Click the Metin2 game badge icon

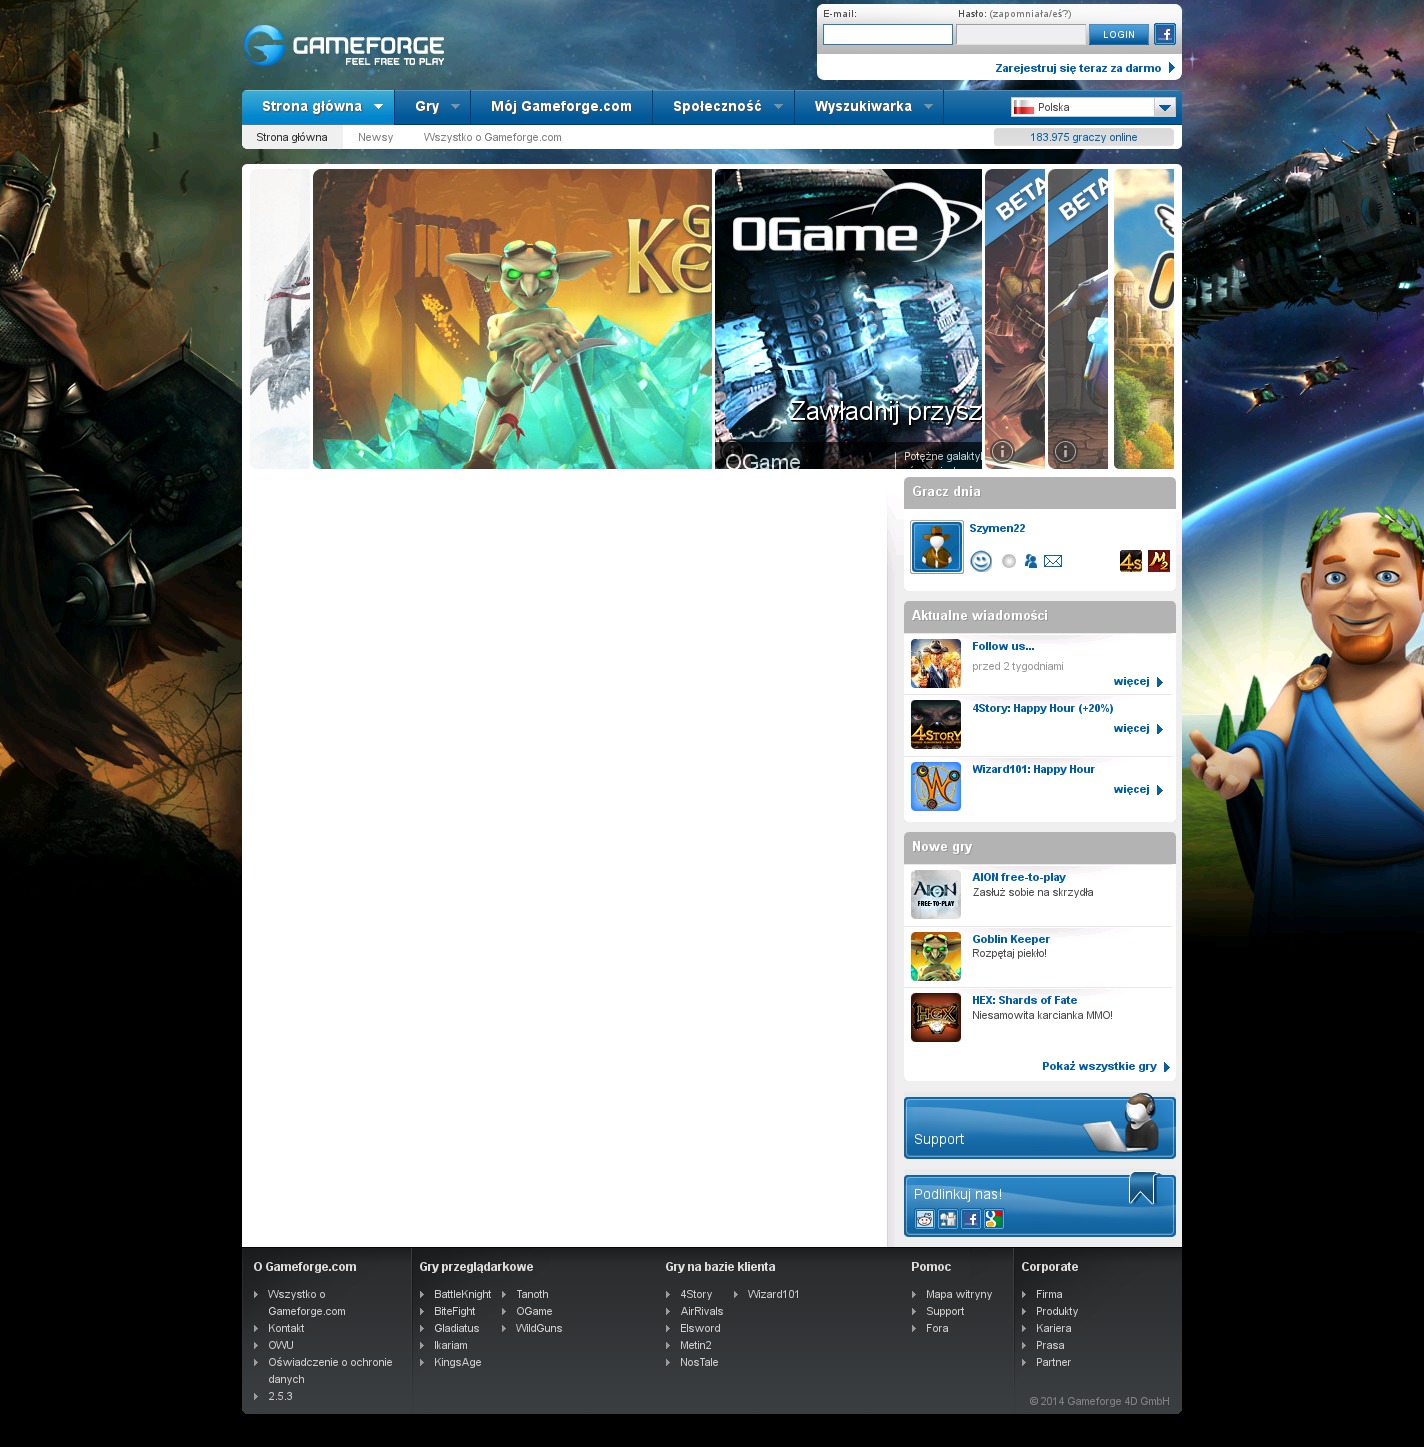coord(1158,561)
